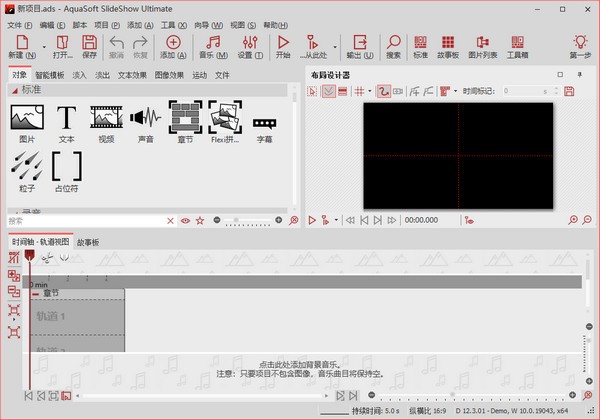Viewport: 600px width, 420px height.
Task: Select the Flexi拼贴 collage object
Action: [226, 123]
